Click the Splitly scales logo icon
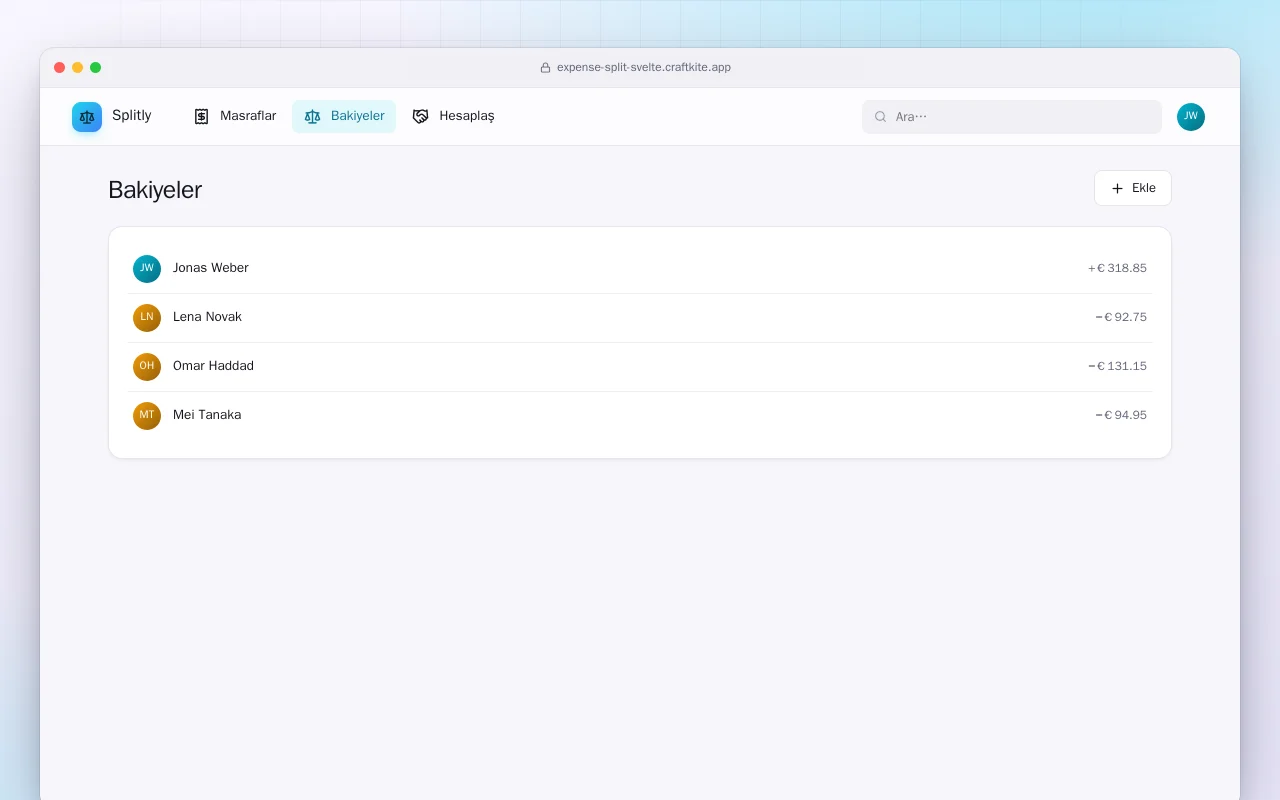 click(87, 117)
